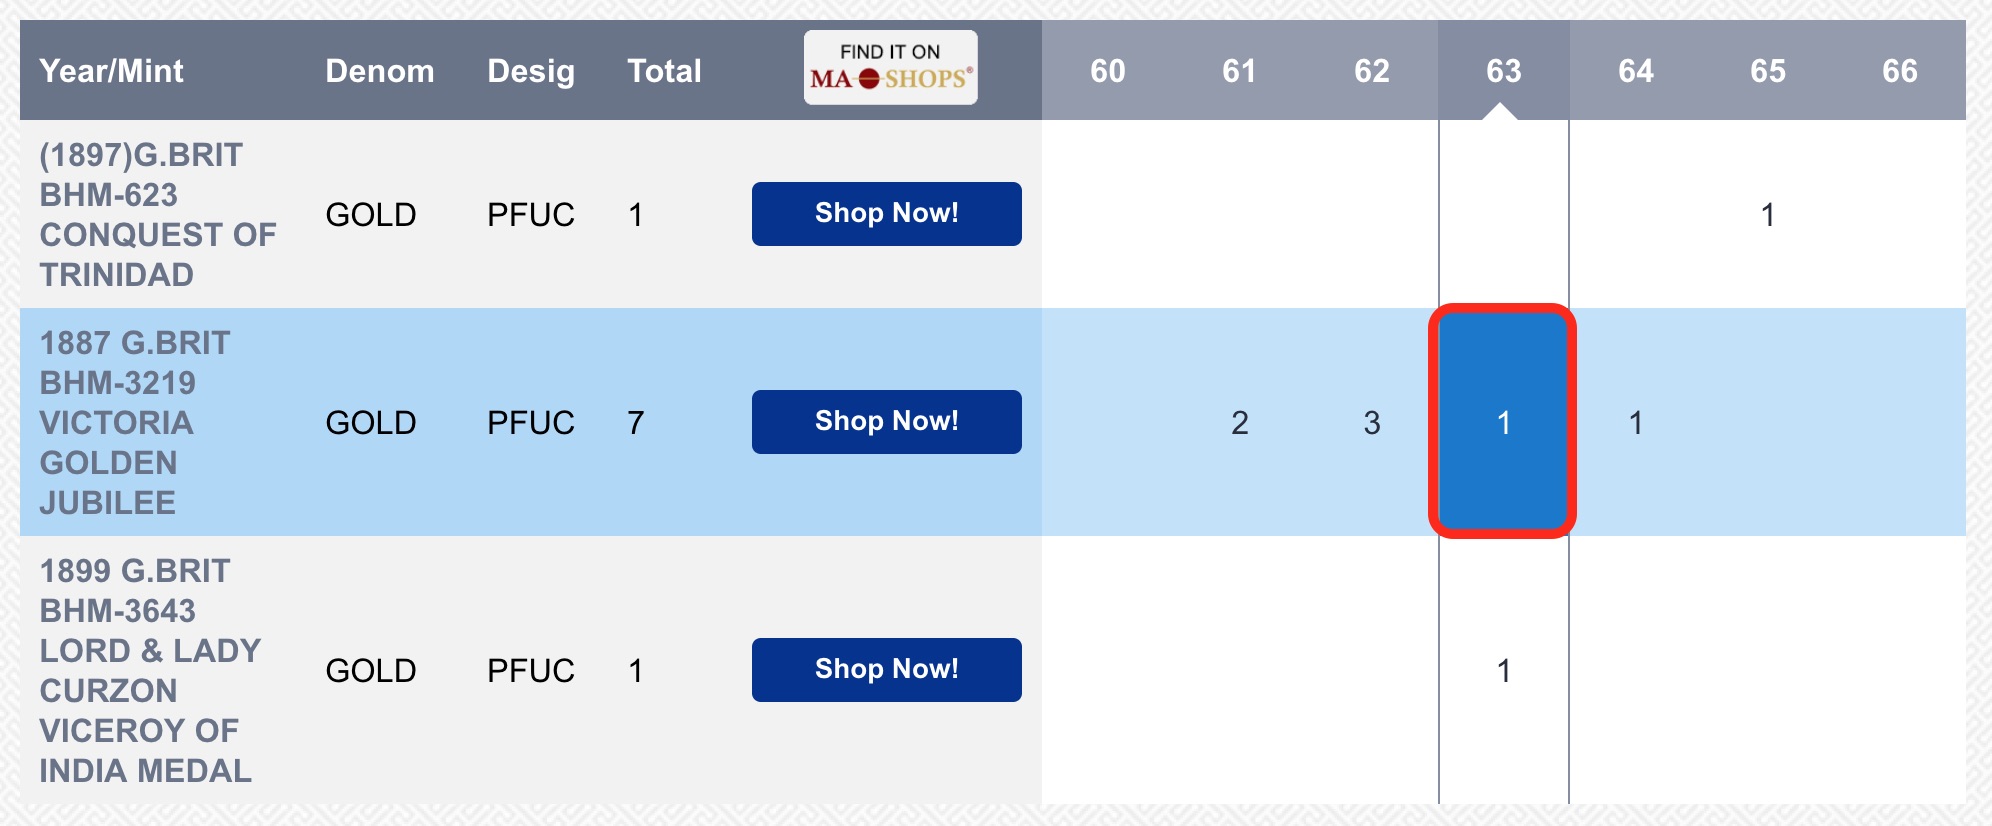Click grade 62 count for Victoria Jubilee
The width and height of the screenshot is (1992, 826).
tap(1371, 422)
